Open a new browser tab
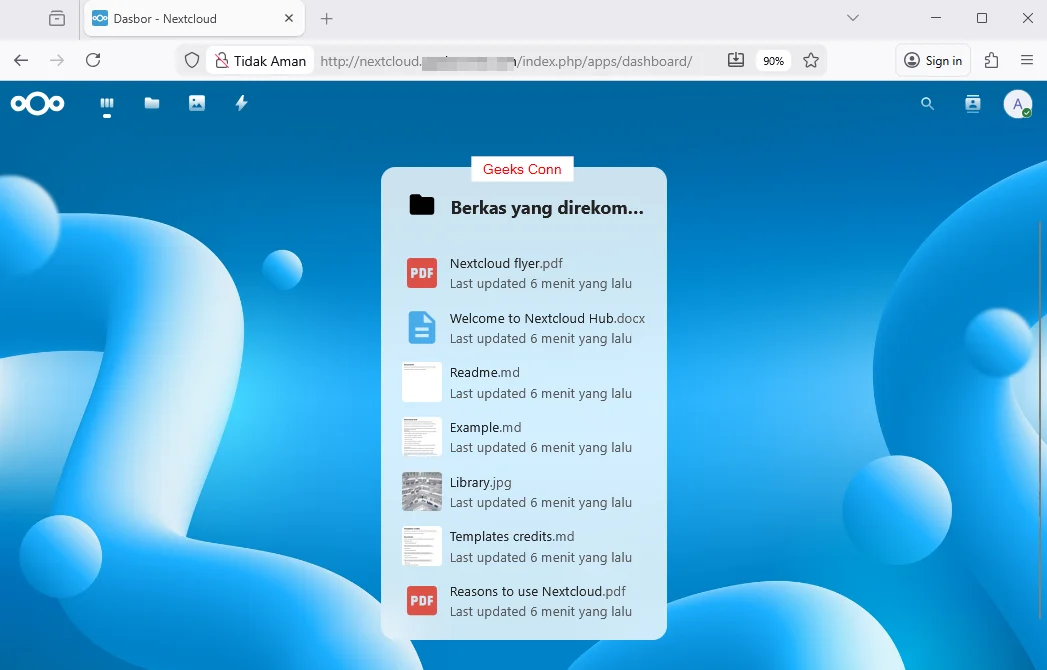The height and width of the screenshot is (670, 1047). (x=325, y=18)
